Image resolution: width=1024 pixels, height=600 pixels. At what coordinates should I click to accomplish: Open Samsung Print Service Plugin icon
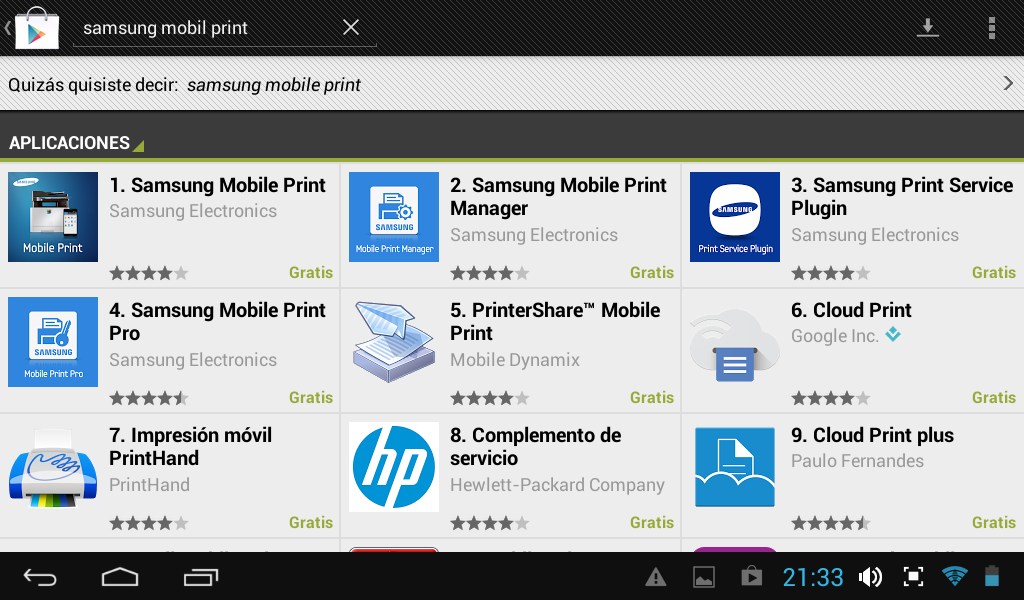(735, 217)
